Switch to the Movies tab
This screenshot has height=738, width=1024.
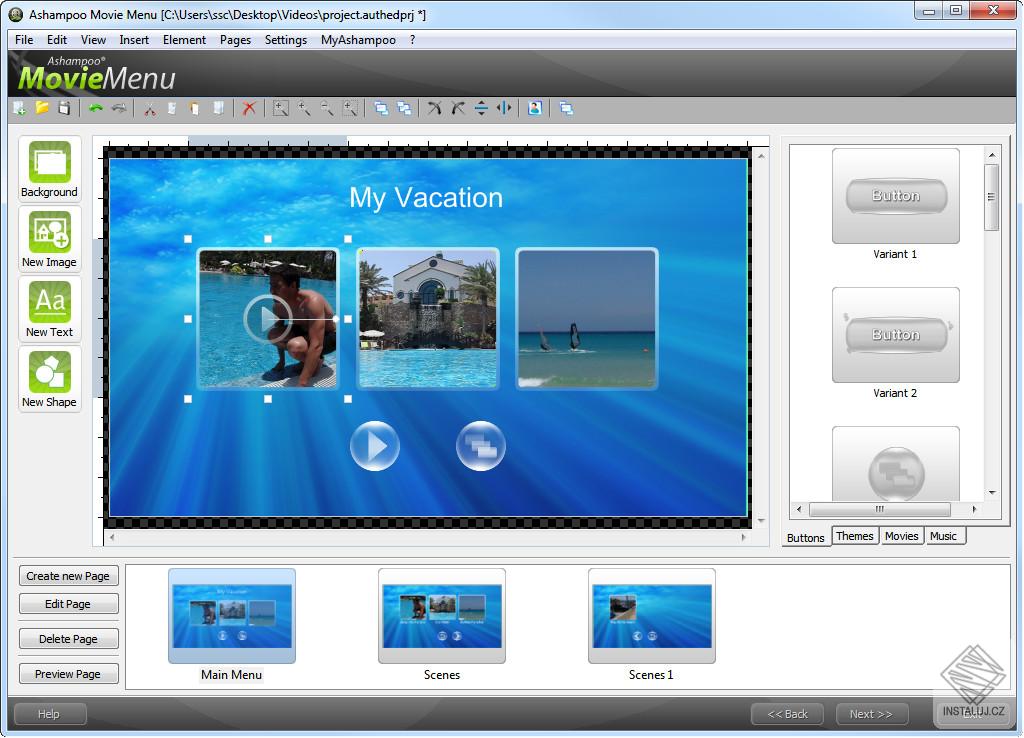pos(901,536)
